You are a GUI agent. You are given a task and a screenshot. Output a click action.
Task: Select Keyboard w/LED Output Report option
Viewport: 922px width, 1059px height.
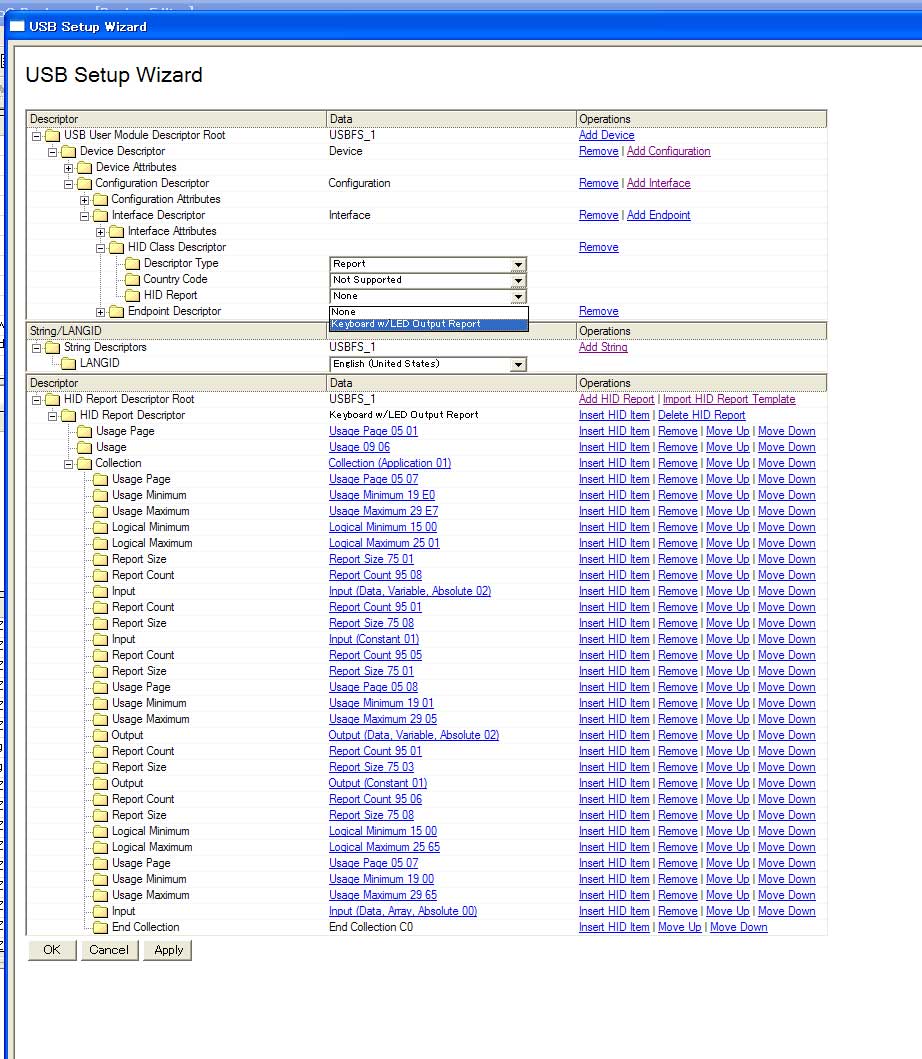tap(428, 324)
